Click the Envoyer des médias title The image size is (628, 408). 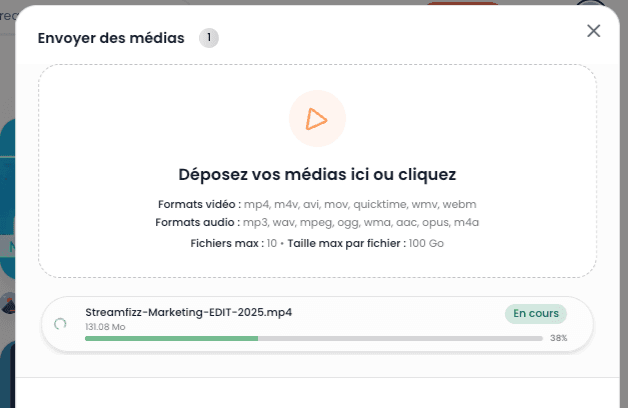pyautogui.click(x=111, y=38)
